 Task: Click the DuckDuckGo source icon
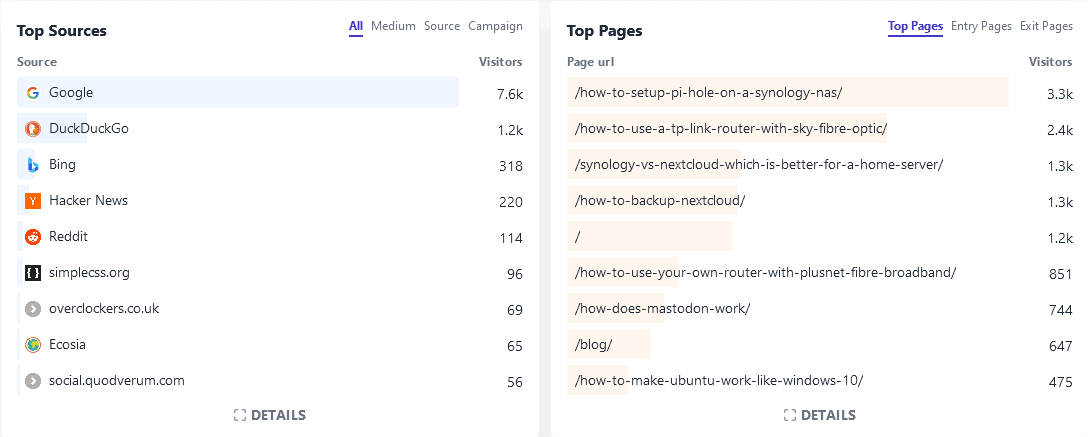[33, 129]
